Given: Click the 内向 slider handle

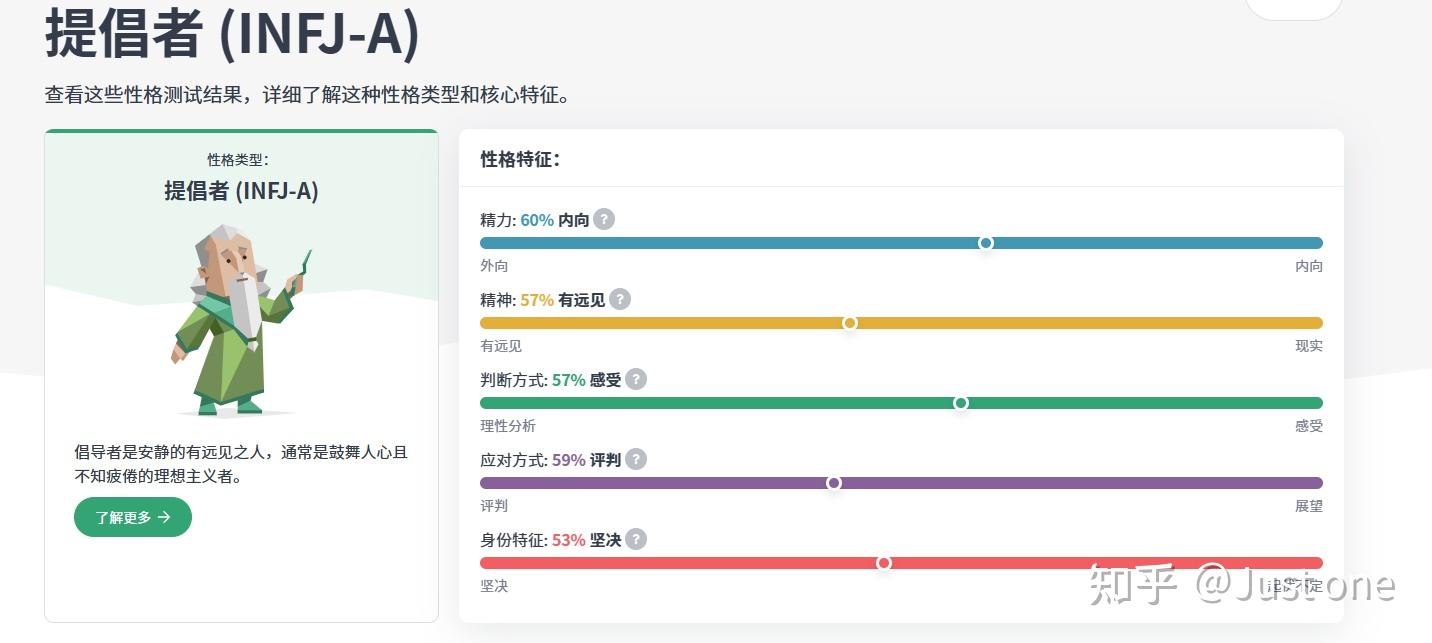Looking at the screenshot, I should (987, 243).
